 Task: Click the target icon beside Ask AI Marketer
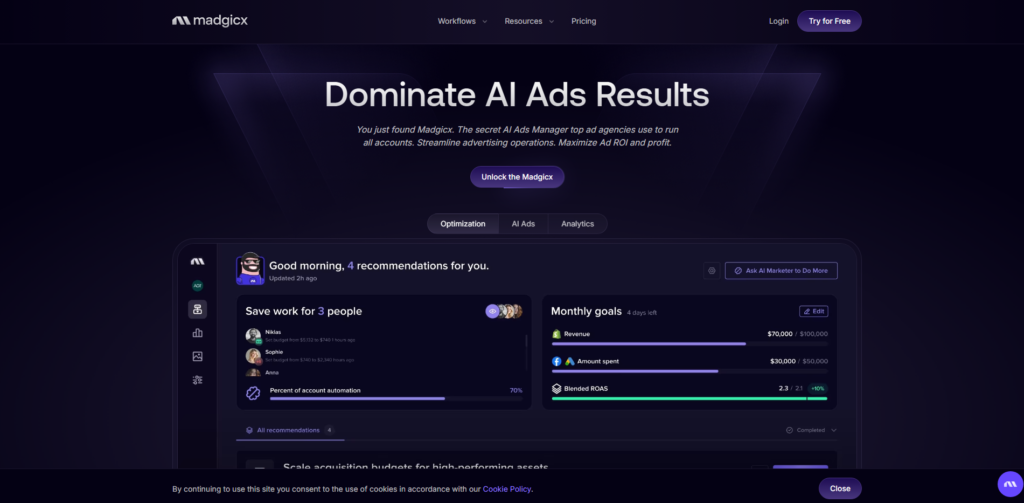(711, 270)
